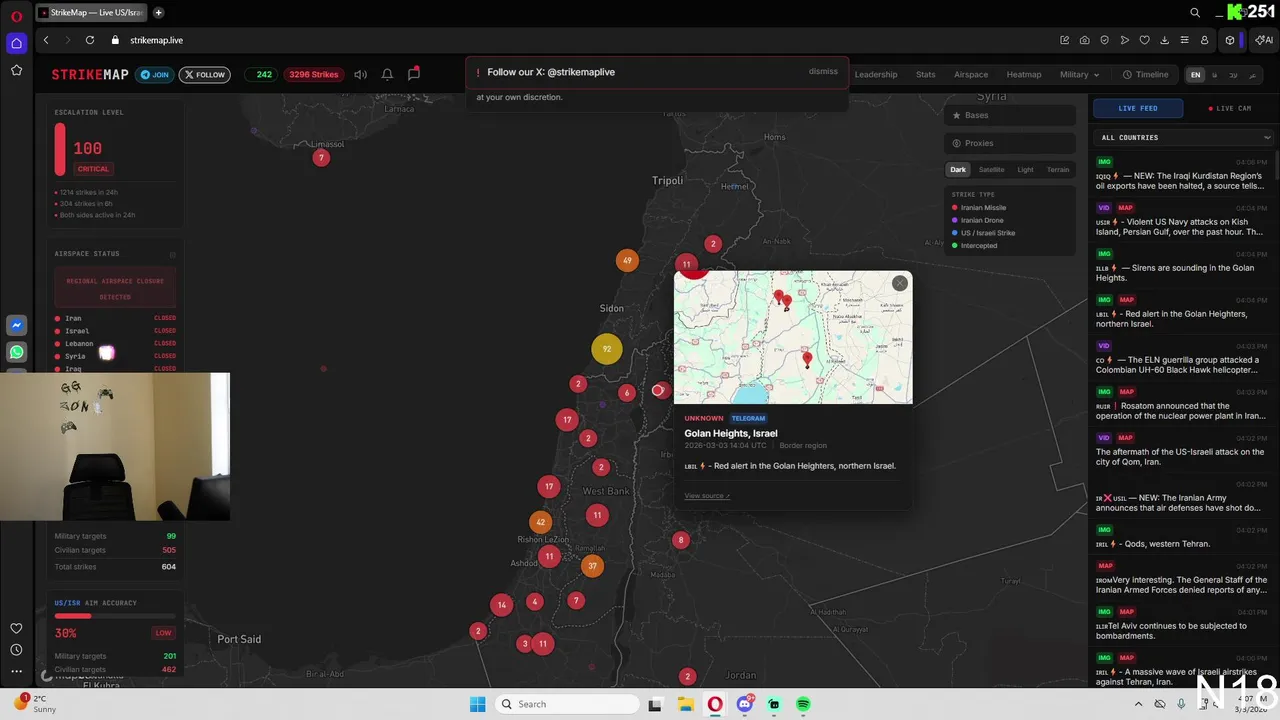Click the Golan Heights mini-map thumbnail
The width and height of the screenshot is (1280, 720).
click(793, 337)
